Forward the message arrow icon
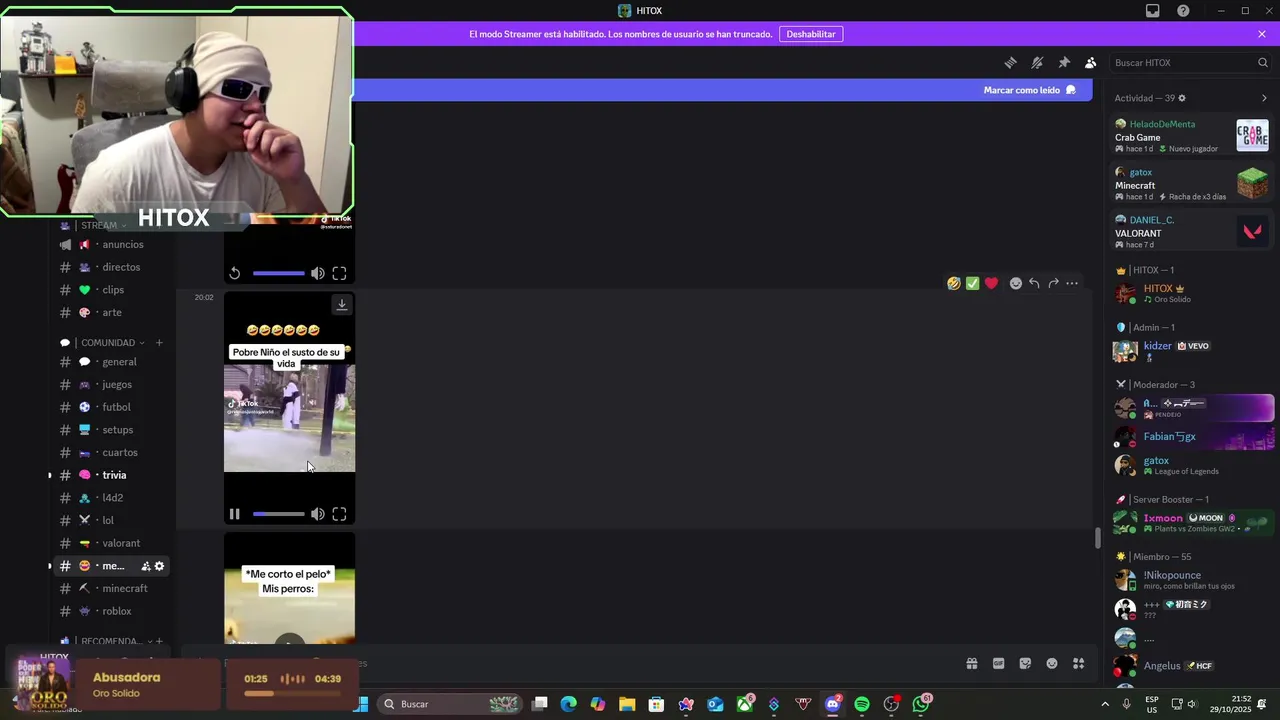The width and height of the screenshot is (1280, 720). tap(1053, 283)
